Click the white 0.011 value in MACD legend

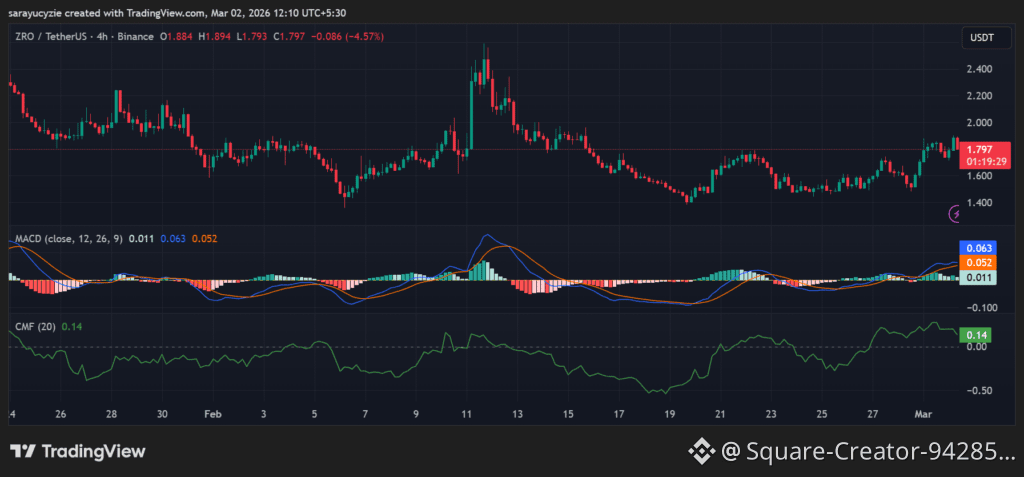coord(141,239)
